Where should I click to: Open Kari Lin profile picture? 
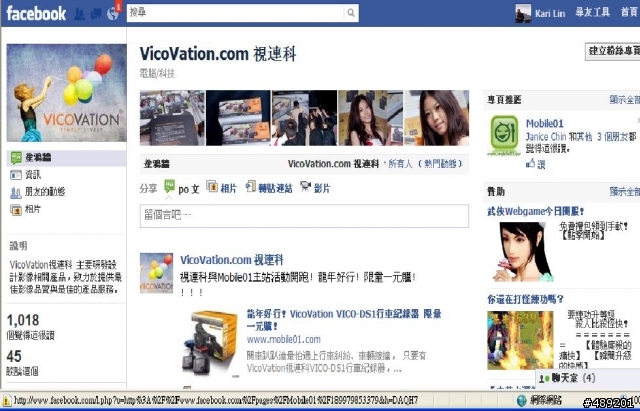523,13
